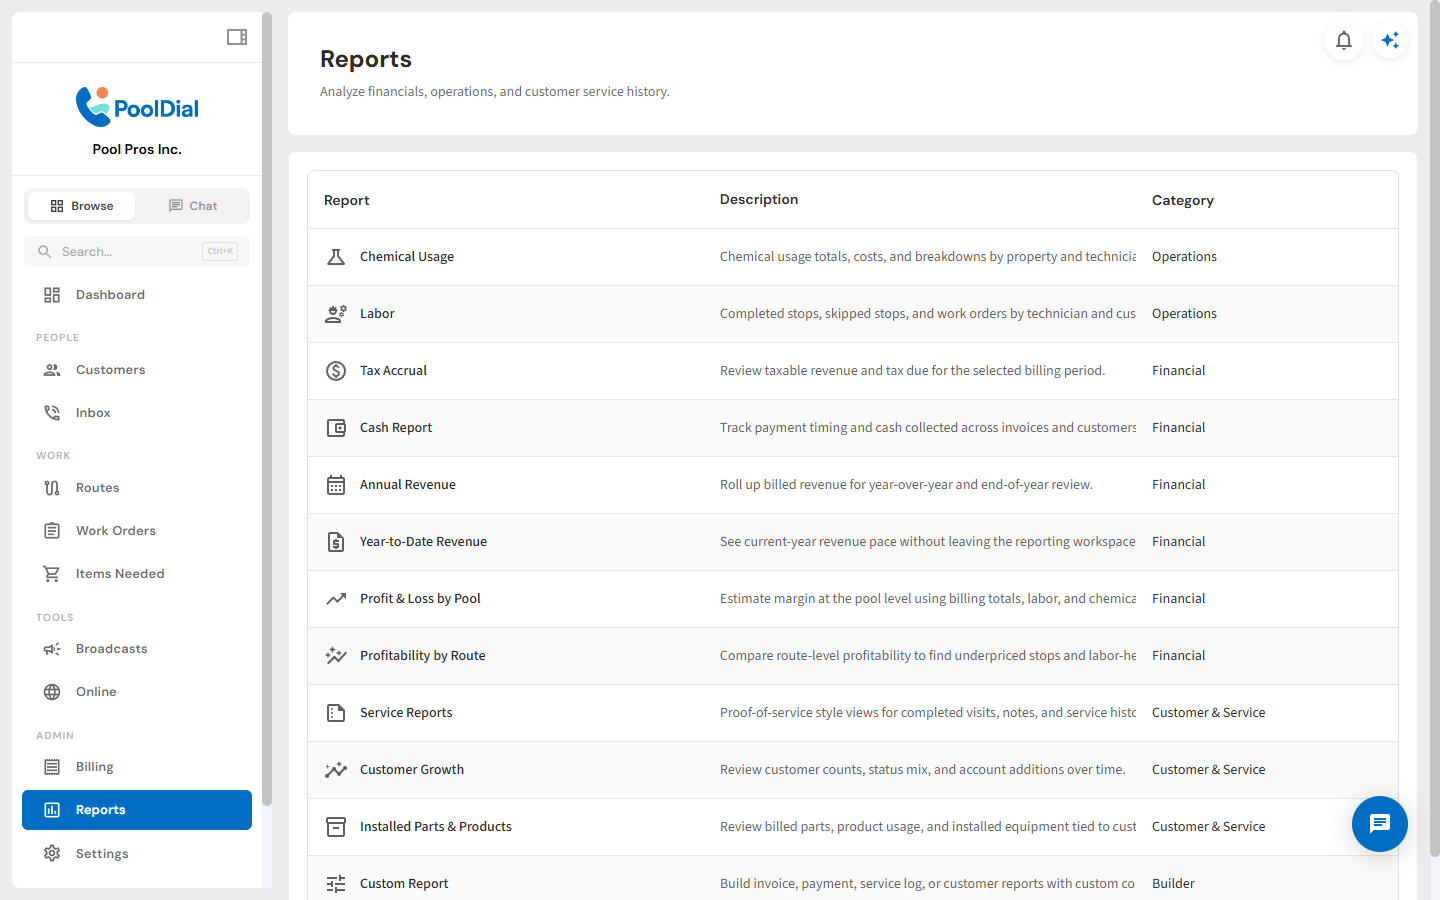Focus the Search input field
The image size is (1440, 900).
click(x=137, y=252)
